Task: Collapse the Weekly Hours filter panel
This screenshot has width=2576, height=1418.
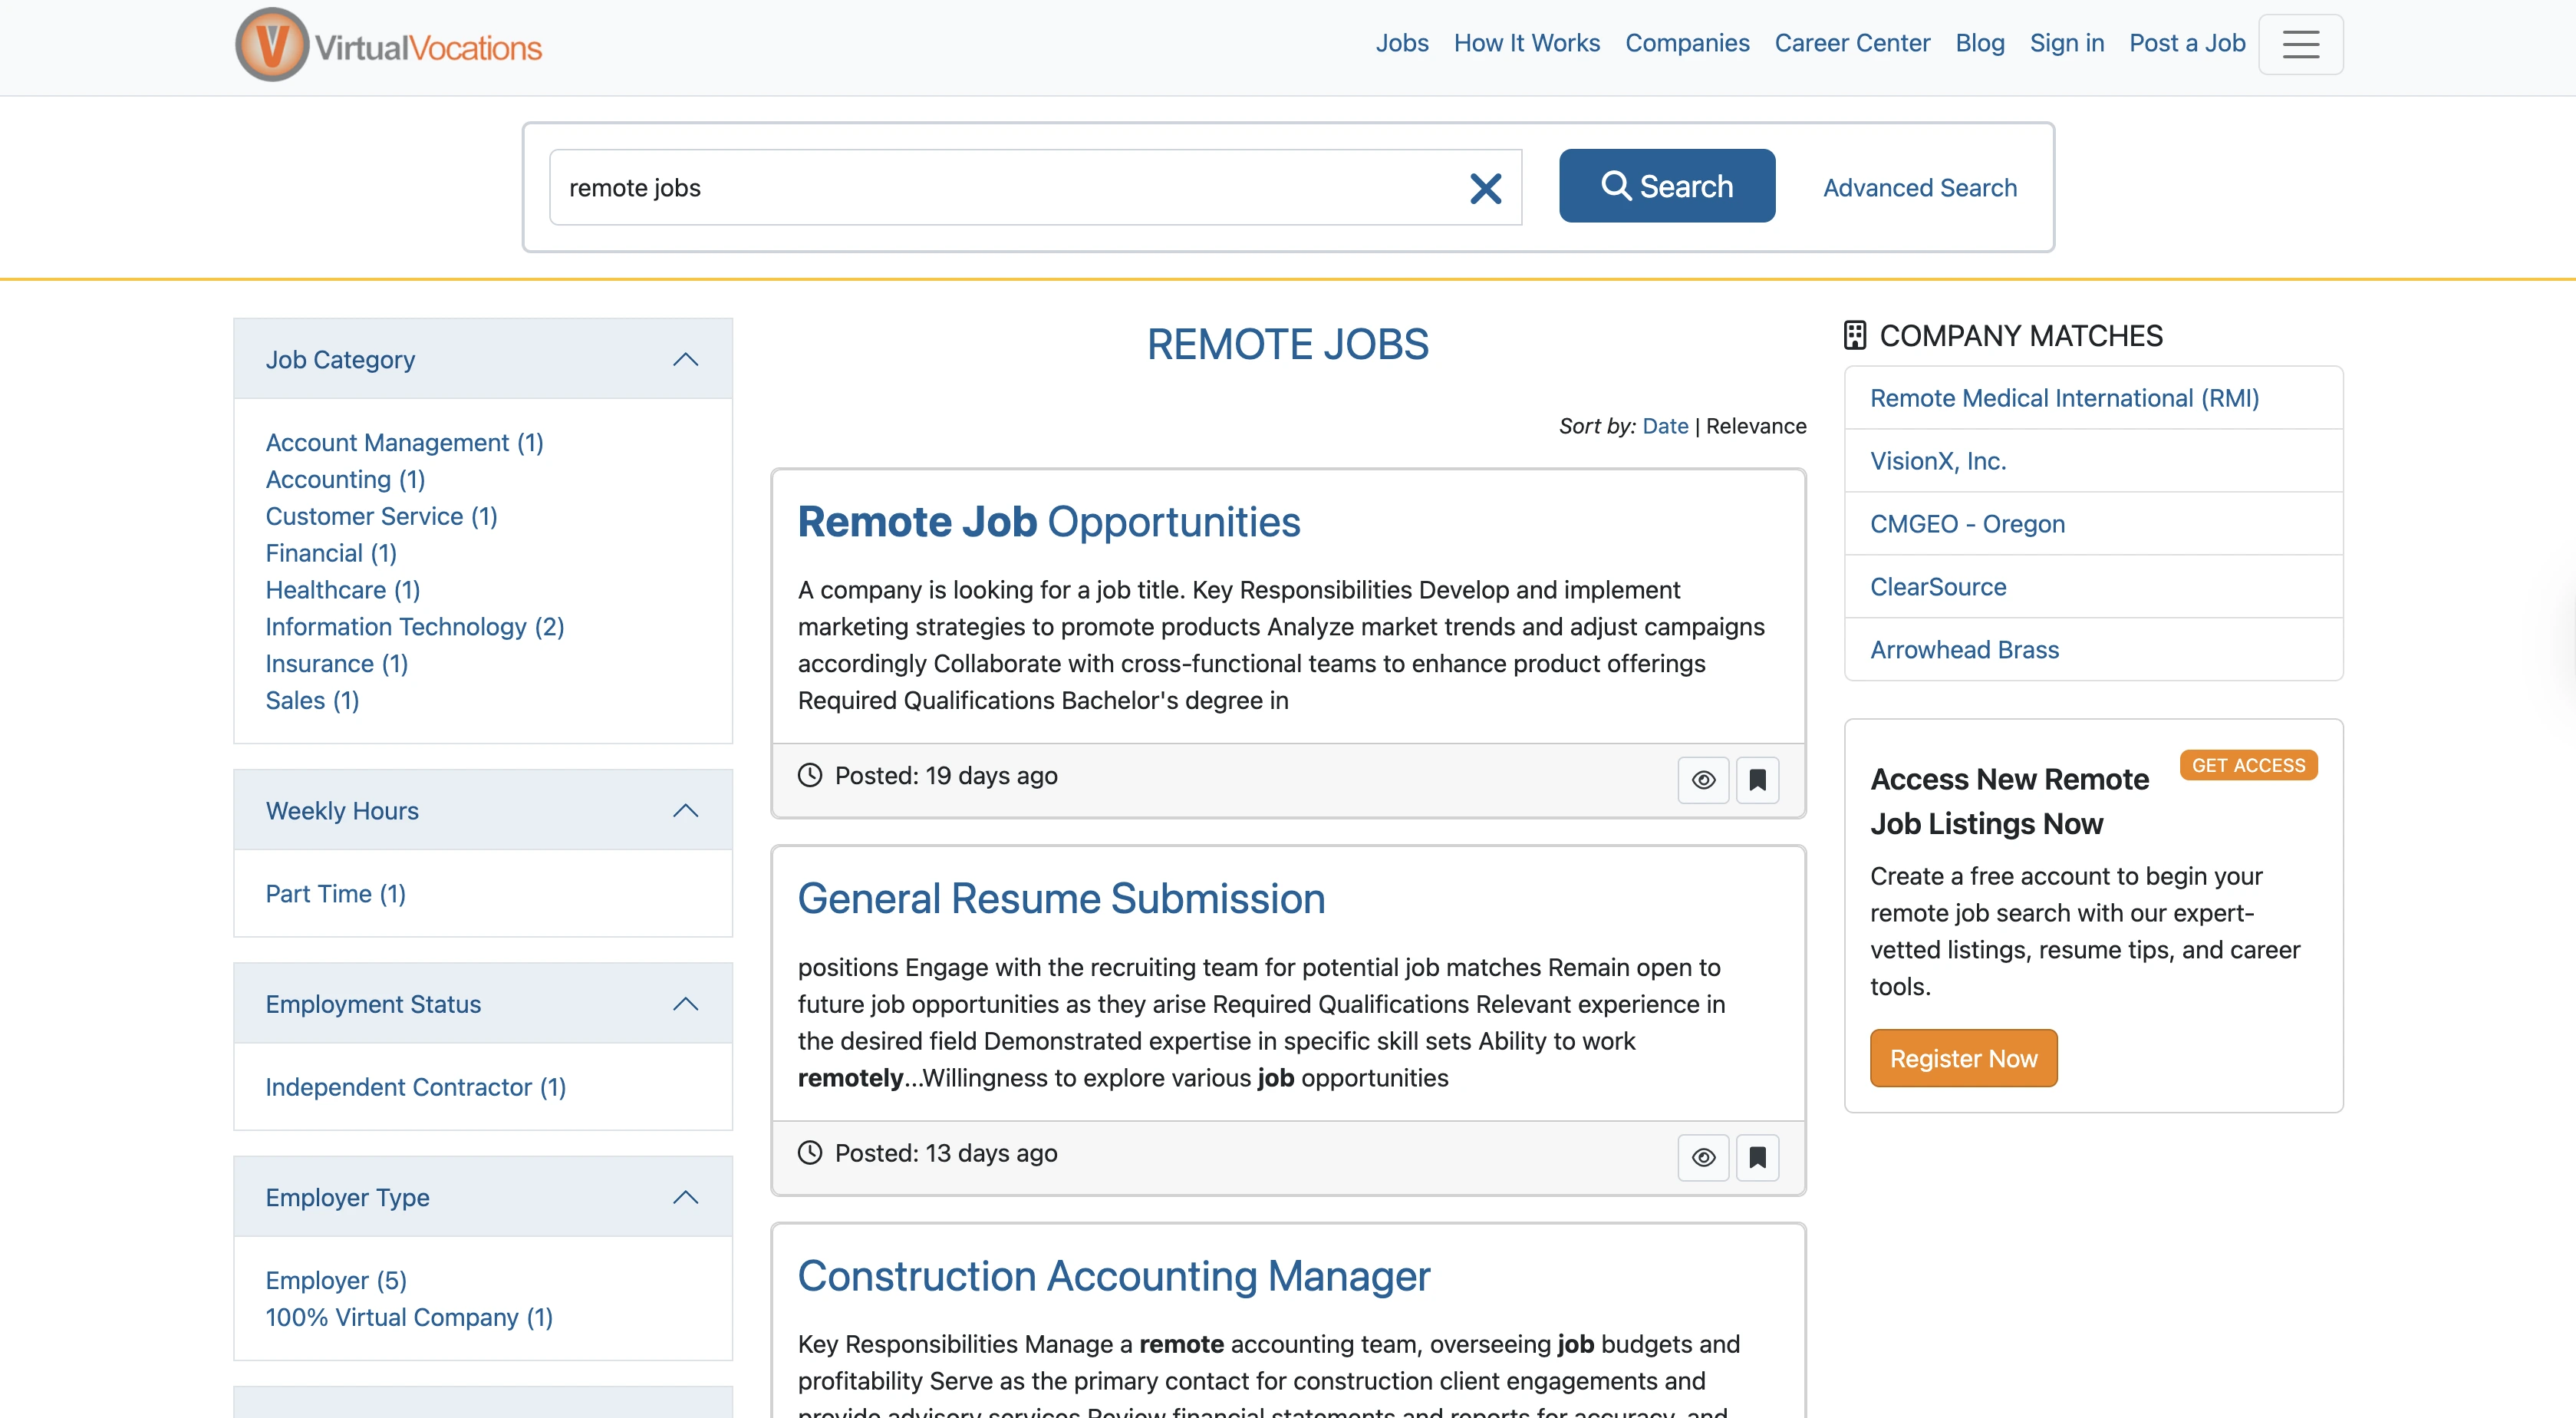Action: coord(685,811)
